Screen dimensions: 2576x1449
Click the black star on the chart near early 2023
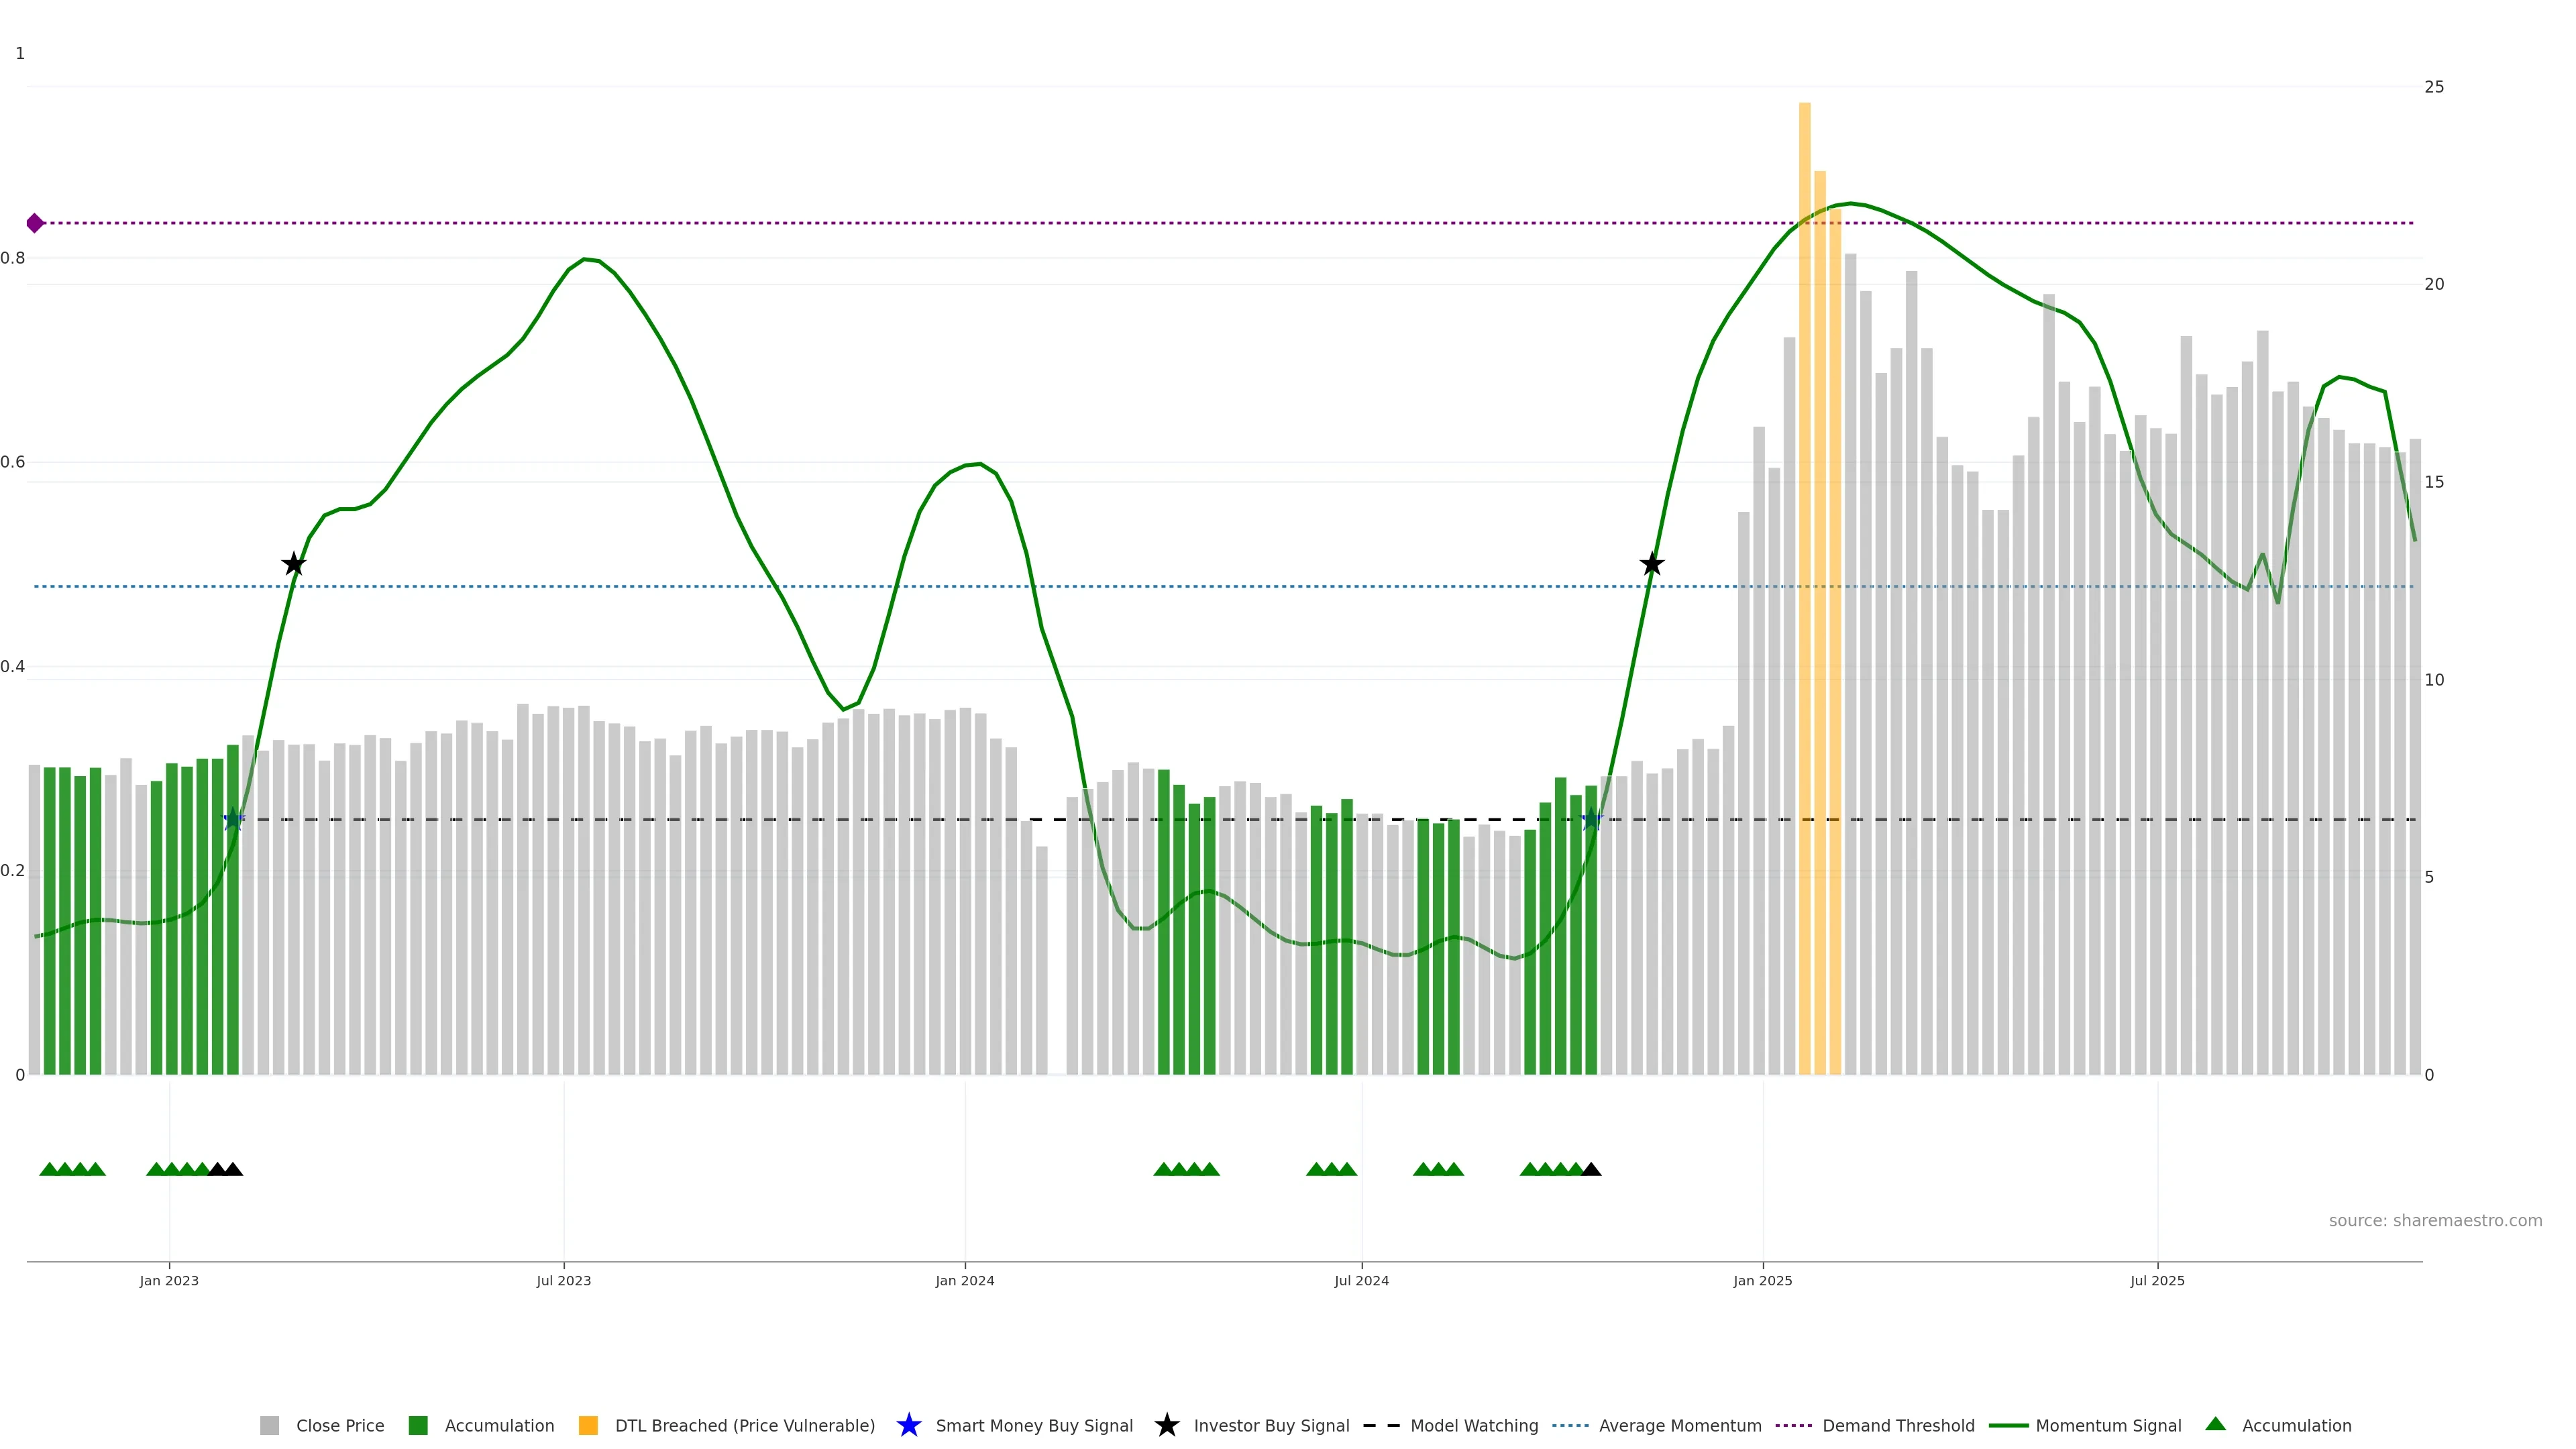click(x=293, y=564)
